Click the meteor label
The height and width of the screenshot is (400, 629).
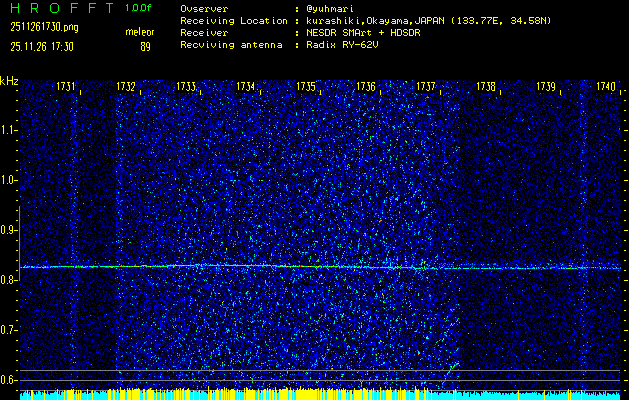tap(140, 33)
